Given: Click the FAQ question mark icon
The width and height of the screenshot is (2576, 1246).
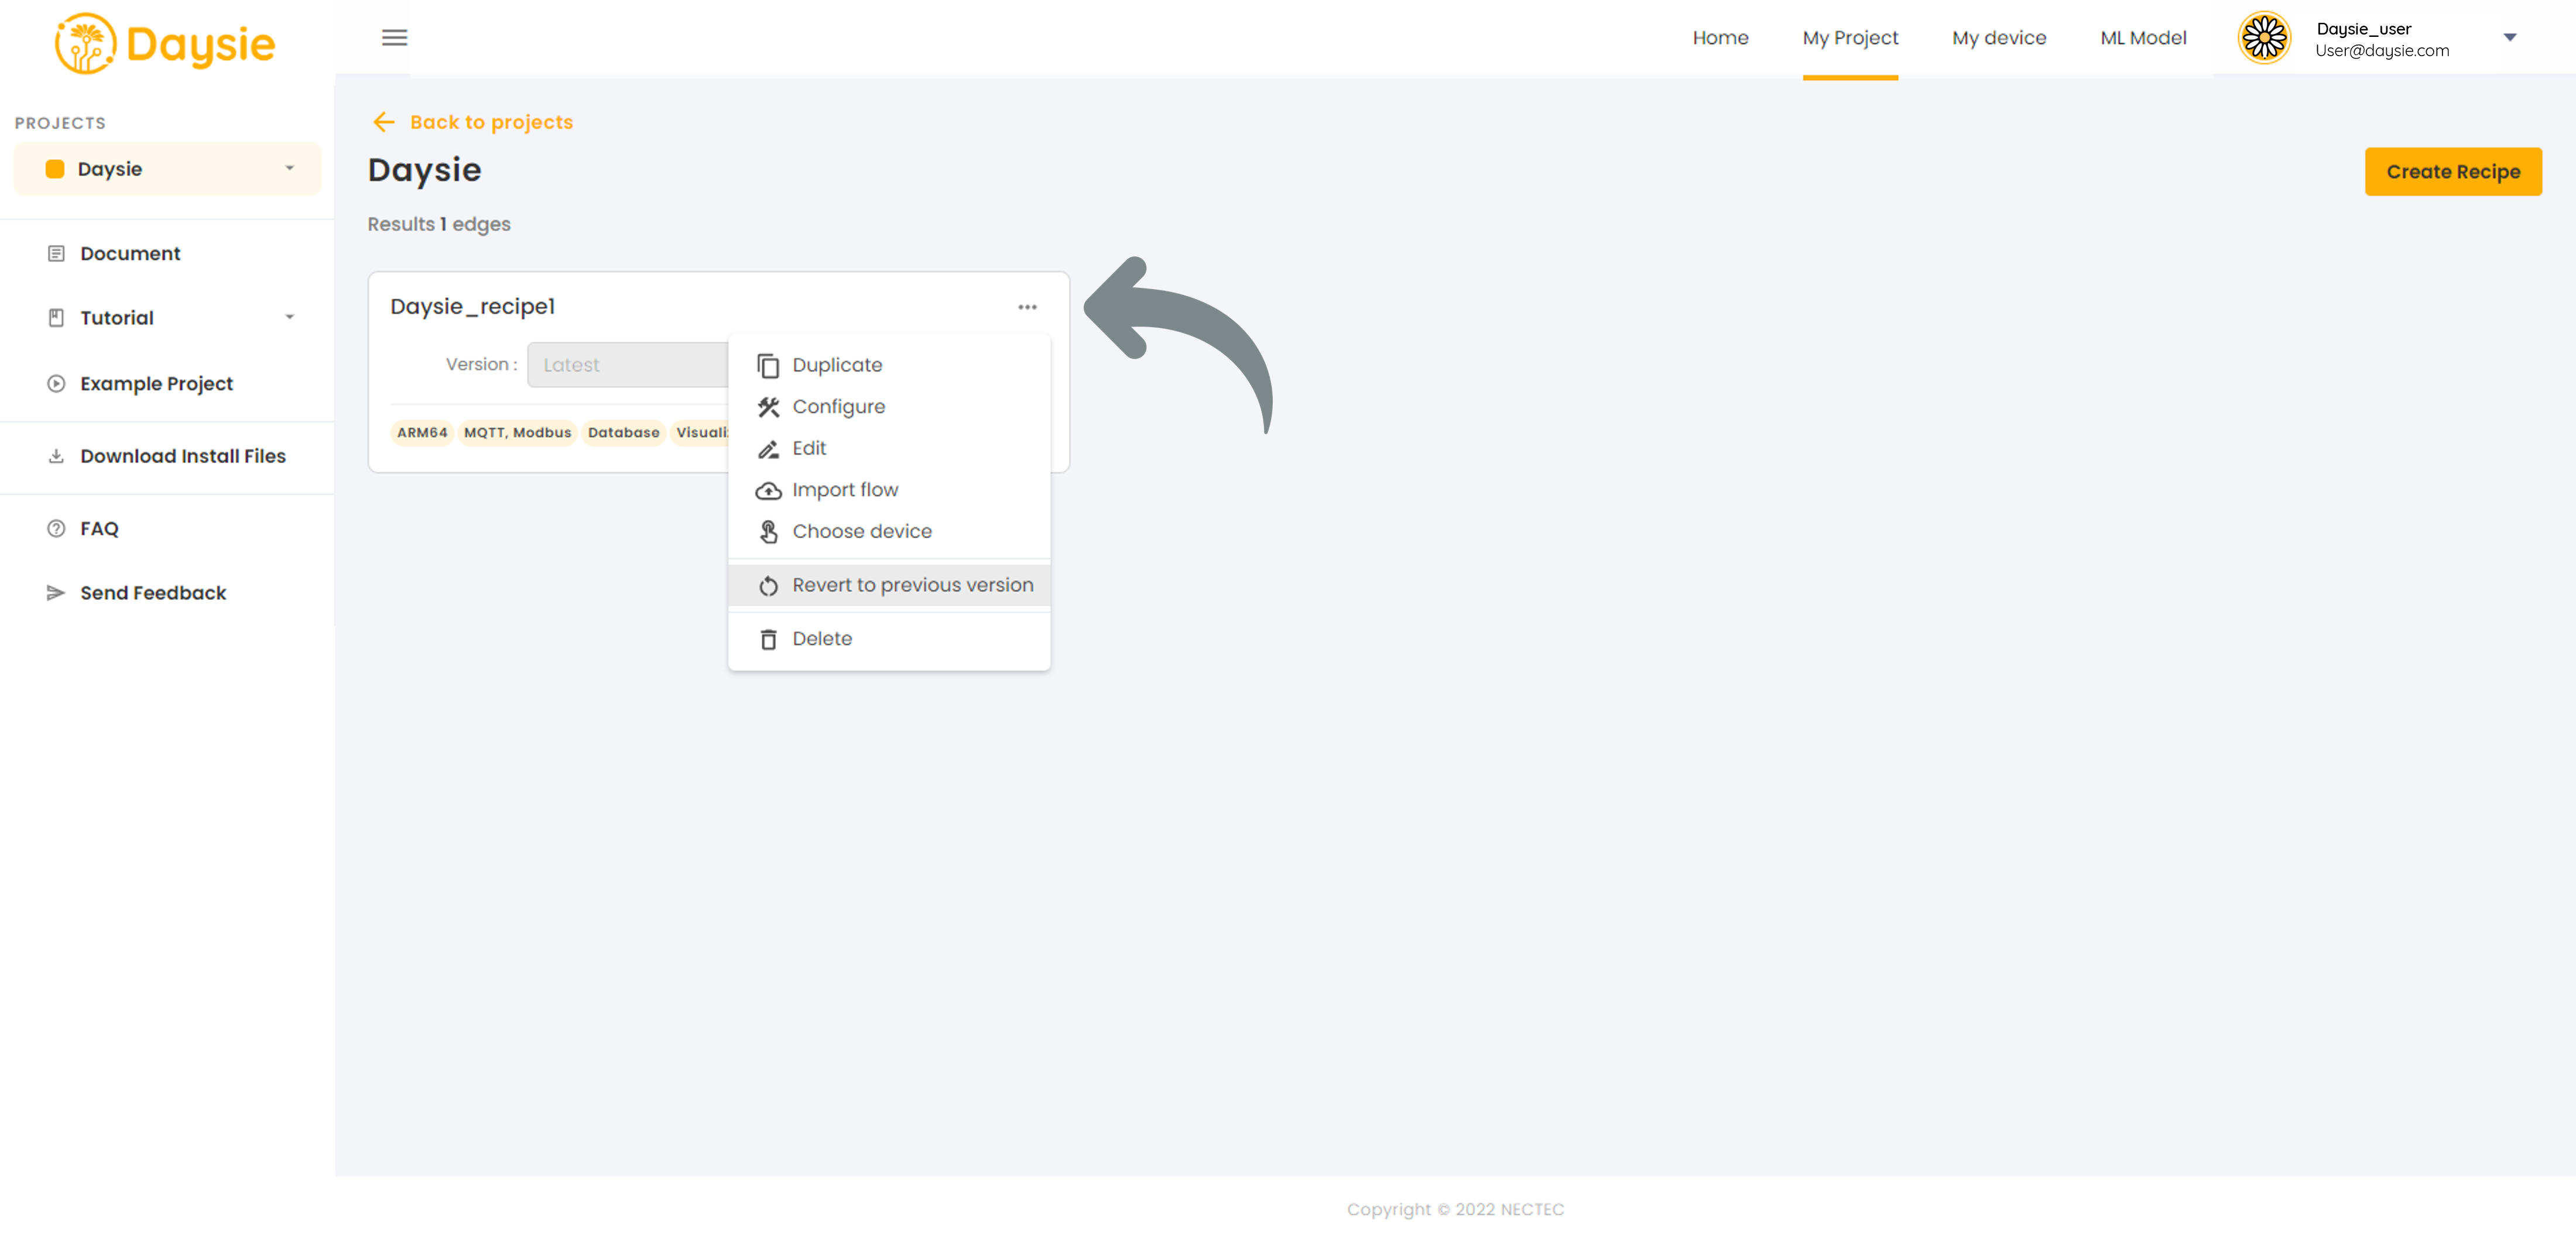Looking at the screenshot, I should click(x=56, y=529).
